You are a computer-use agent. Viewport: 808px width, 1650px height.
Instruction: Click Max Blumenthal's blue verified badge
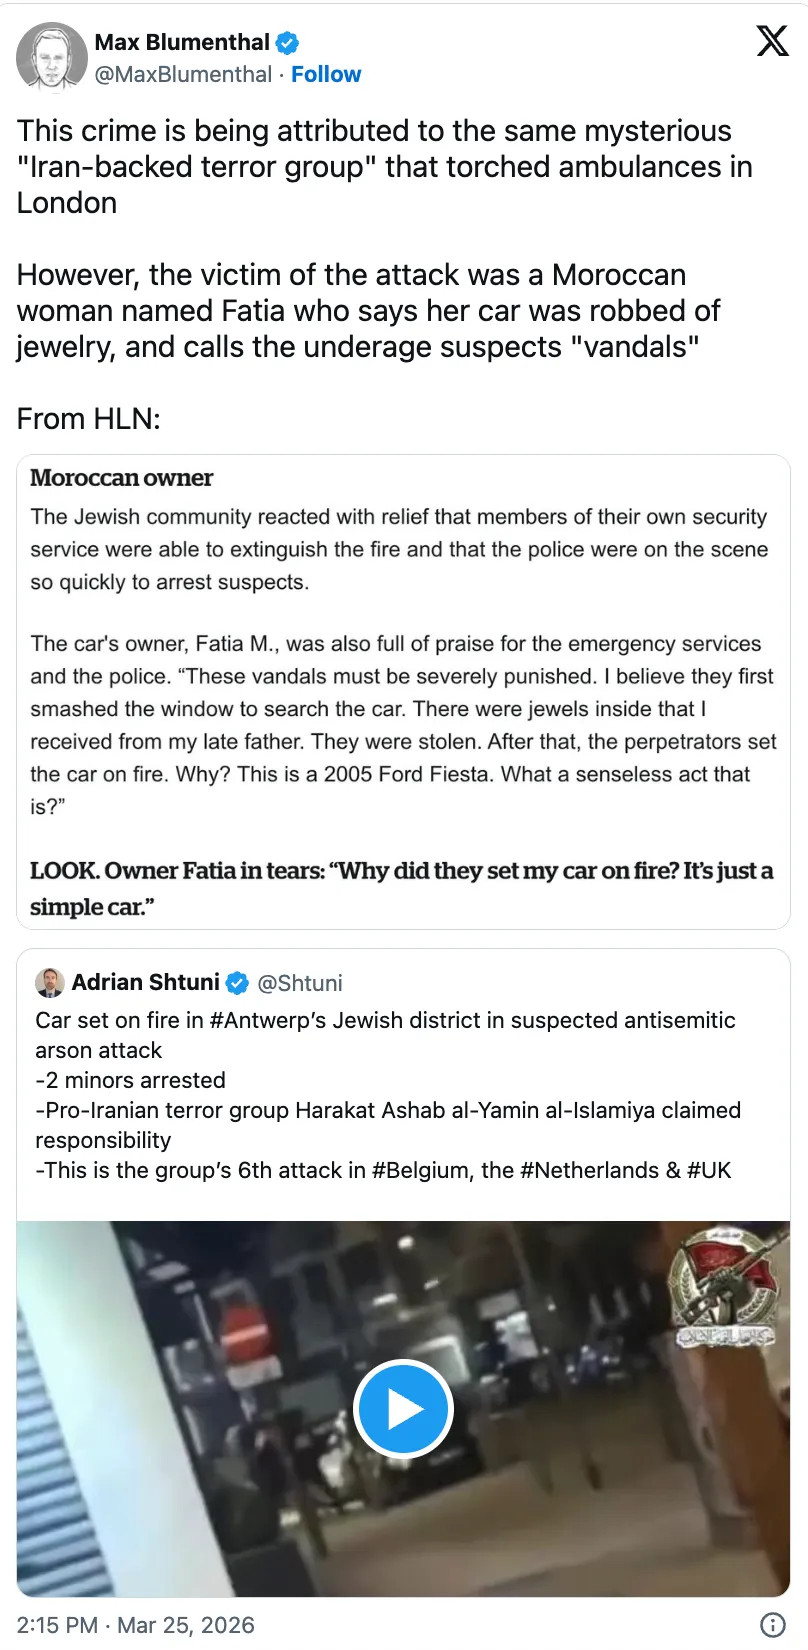288,43
